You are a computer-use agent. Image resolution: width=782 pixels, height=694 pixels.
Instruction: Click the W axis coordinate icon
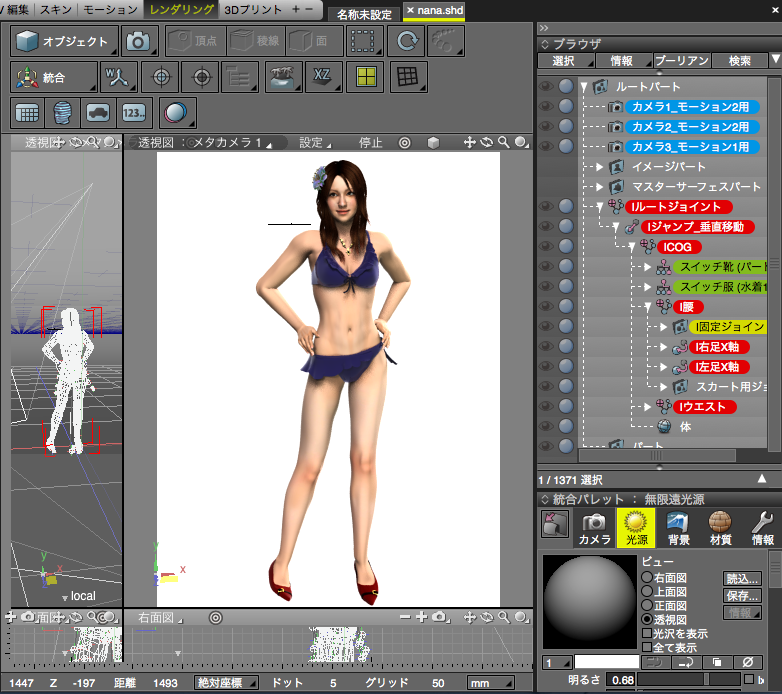point(119,77)
